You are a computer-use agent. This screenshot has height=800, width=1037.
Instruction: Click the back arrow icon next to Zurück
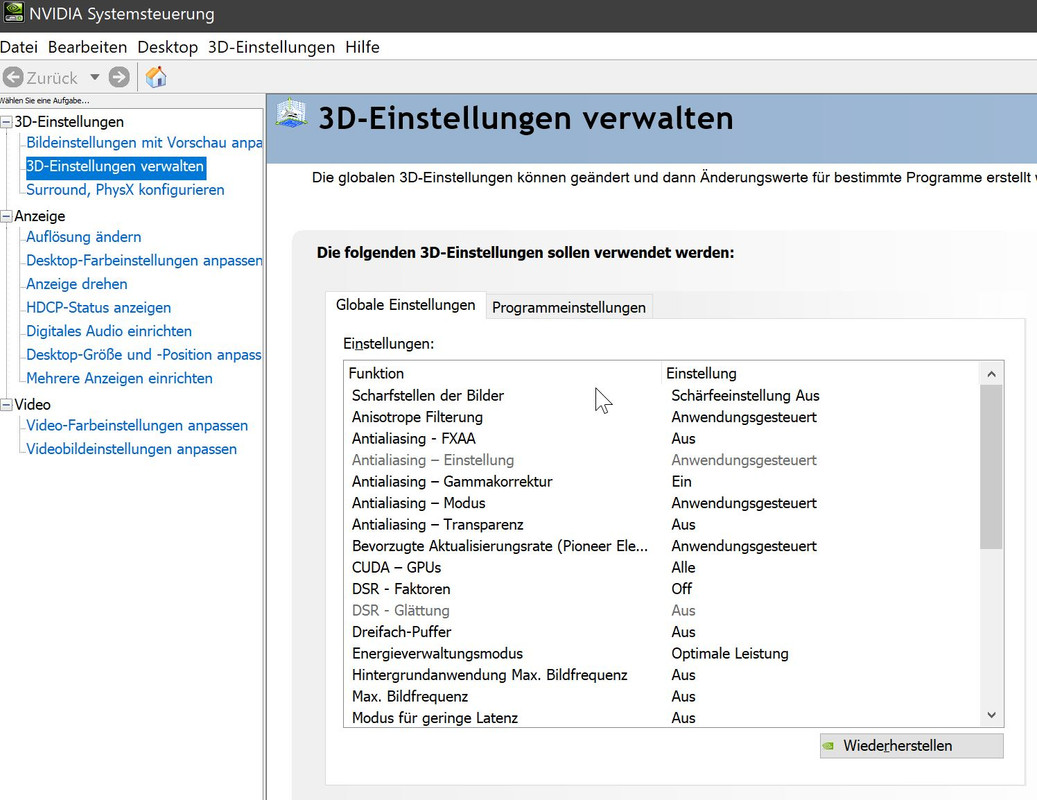tap(13, 77)
